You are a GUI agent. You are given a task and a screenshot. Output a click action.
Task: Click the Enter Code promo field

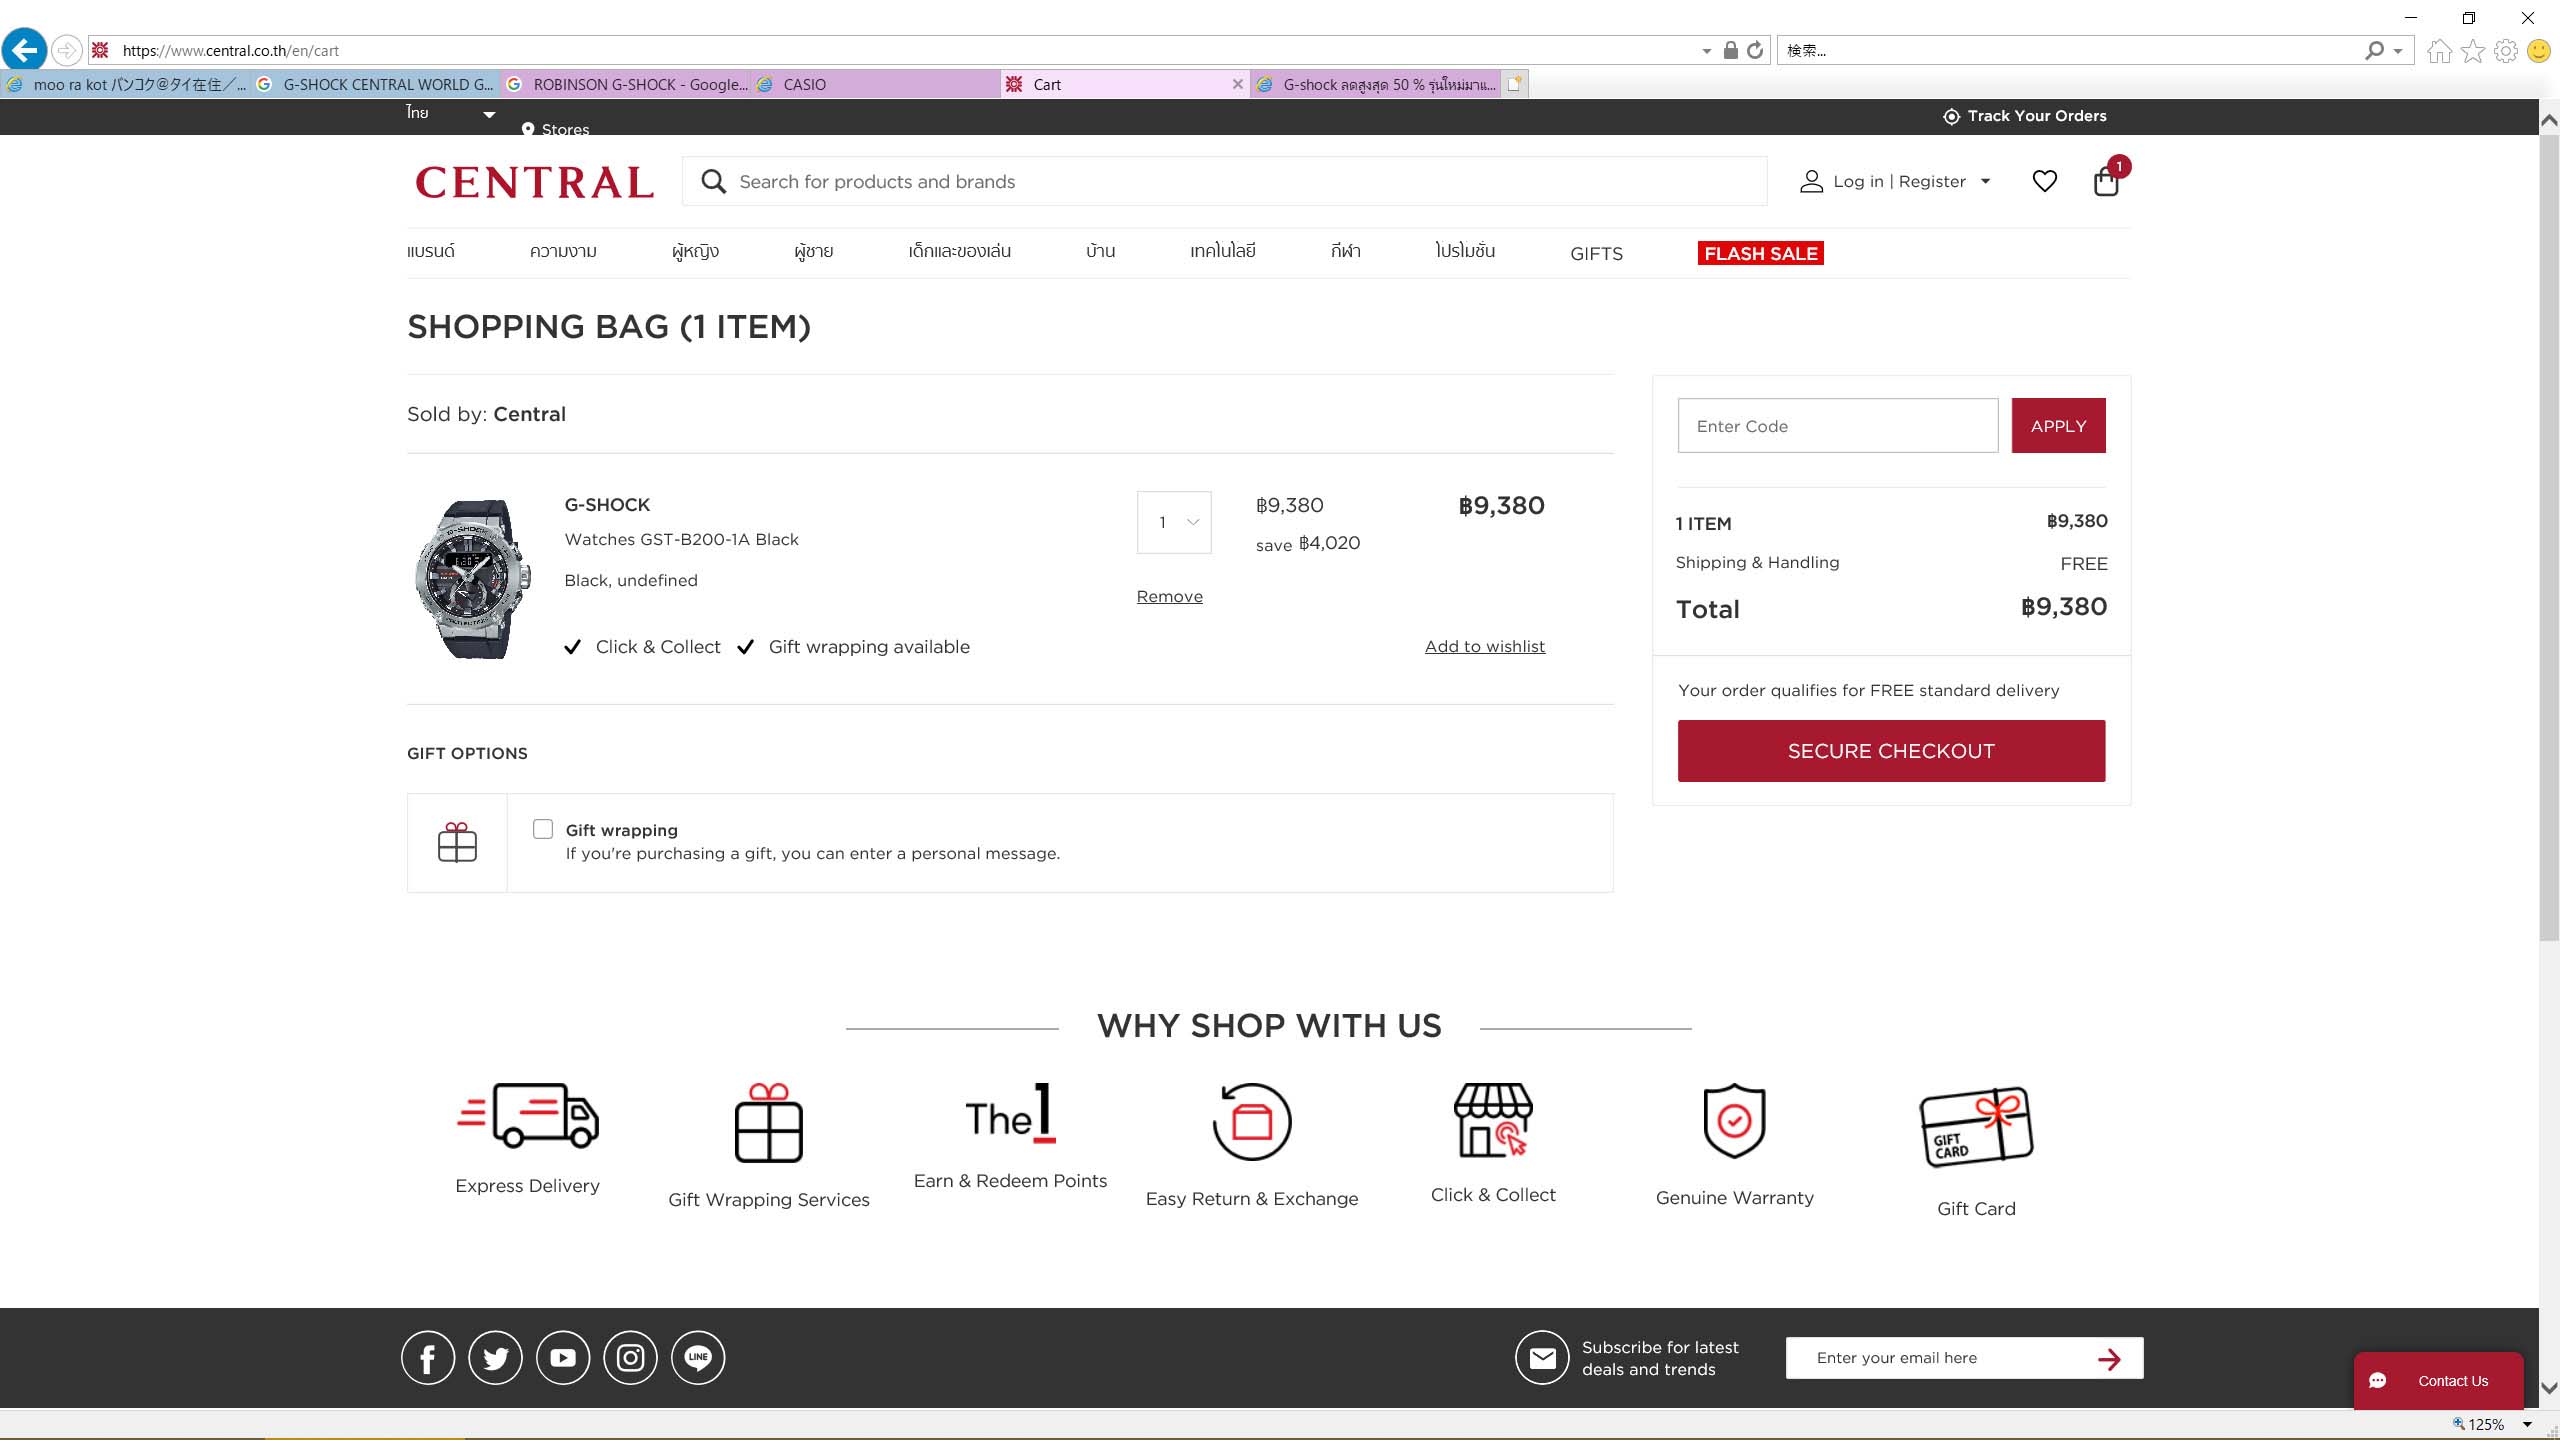coord(1837,425)
